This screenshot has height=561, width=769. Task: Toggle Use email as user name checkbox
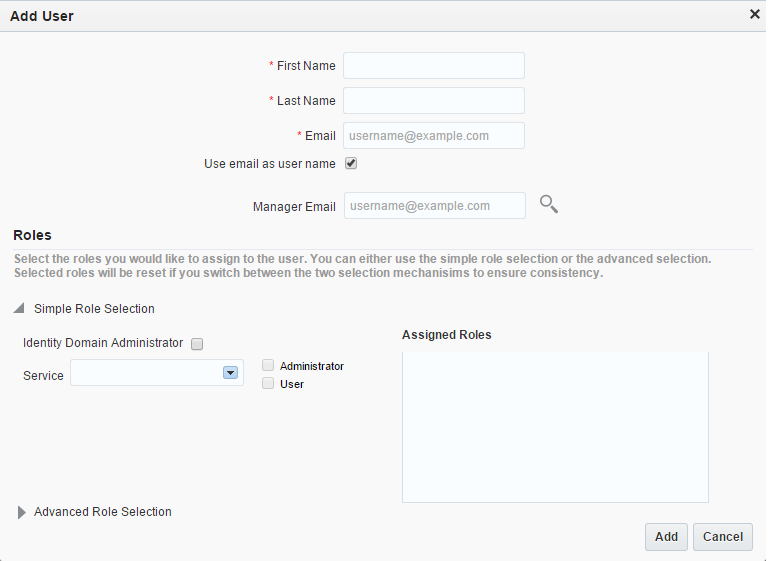tap(351, 163)
